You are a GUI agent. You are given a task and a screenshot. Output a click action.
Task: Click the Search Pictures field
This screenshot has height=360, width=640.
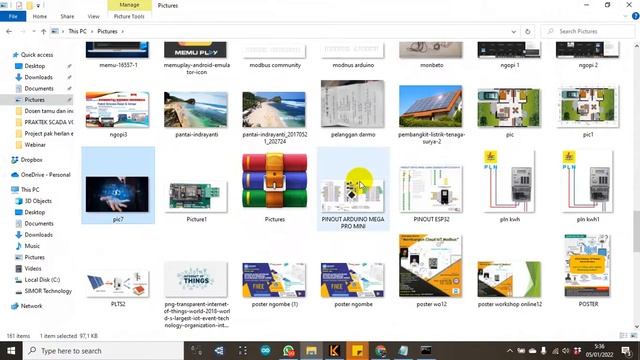[588, 31]
